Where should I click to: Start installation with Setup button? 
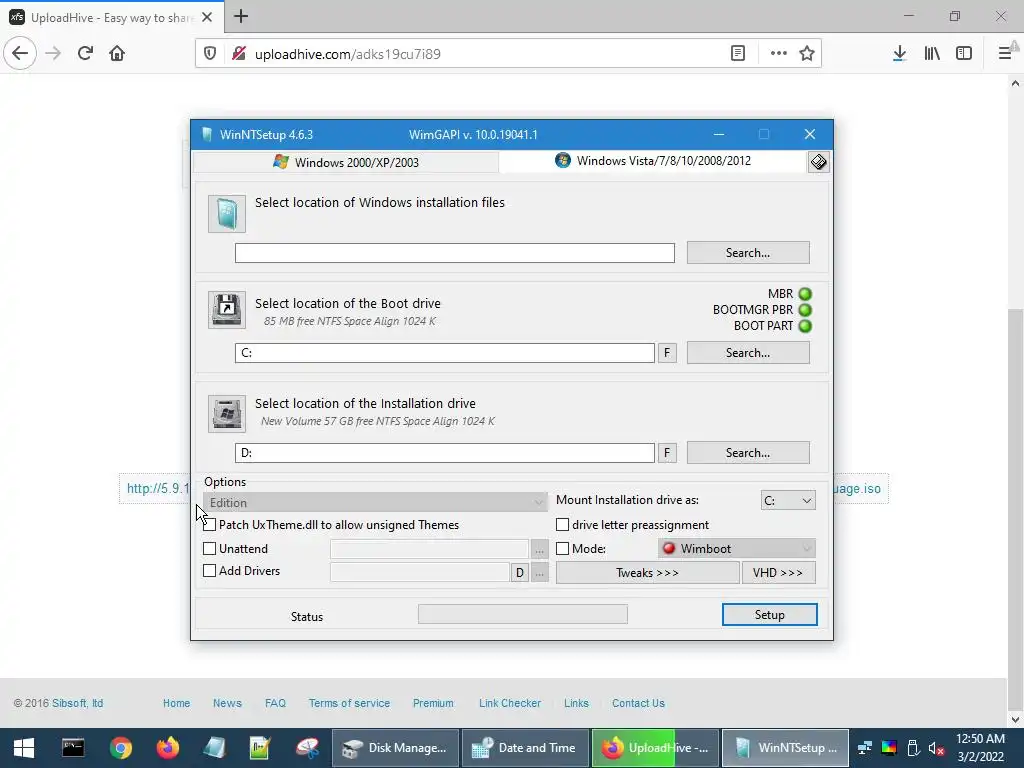click(x=769, y=615)
